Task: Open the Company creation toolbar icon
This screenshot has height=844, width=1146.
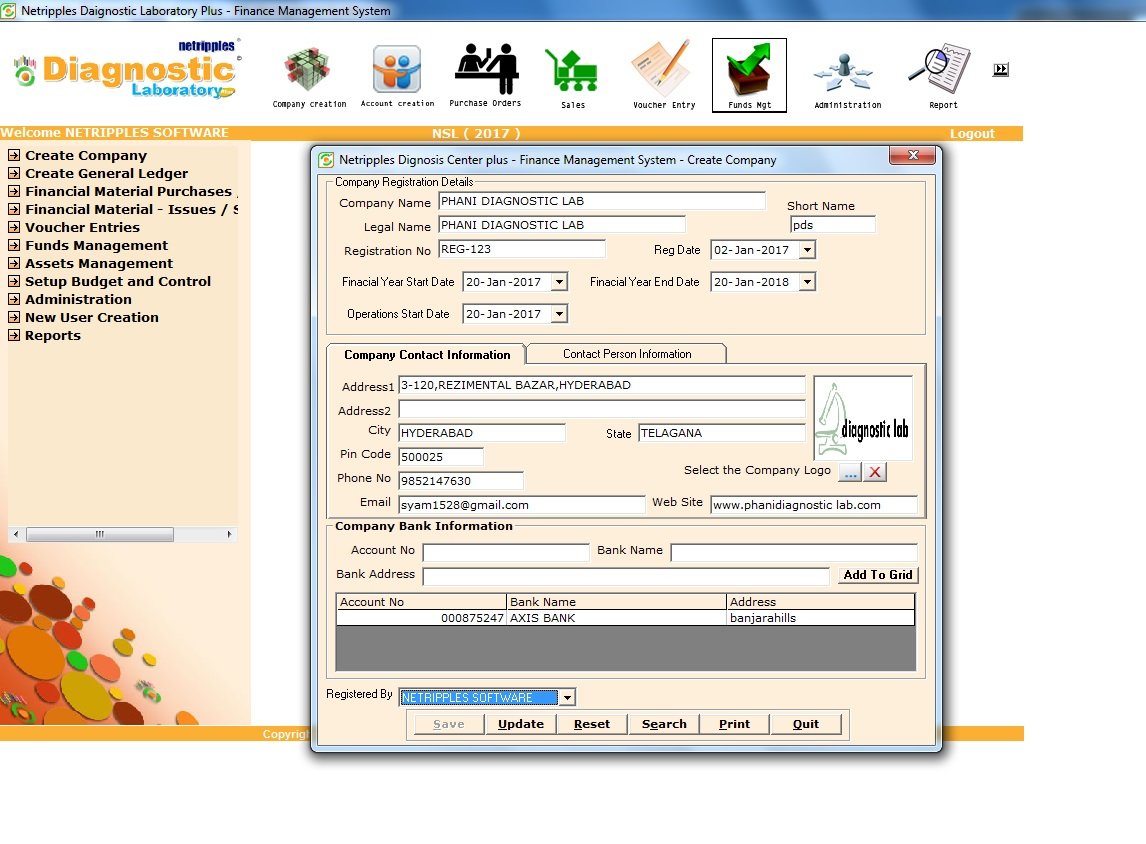Action: pos(308,72)
